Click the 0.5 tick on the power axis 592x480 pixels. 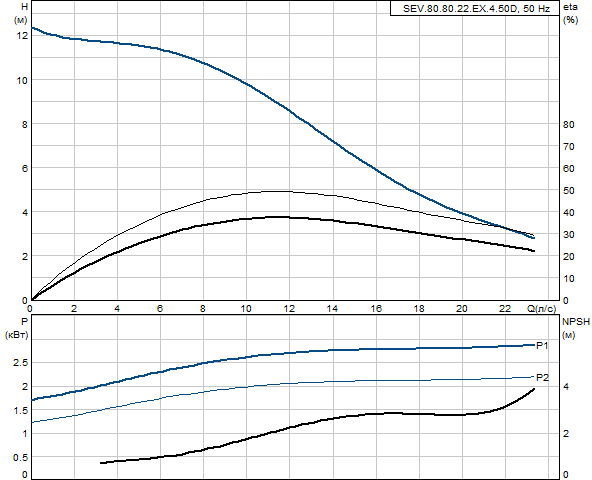(20, 457)
